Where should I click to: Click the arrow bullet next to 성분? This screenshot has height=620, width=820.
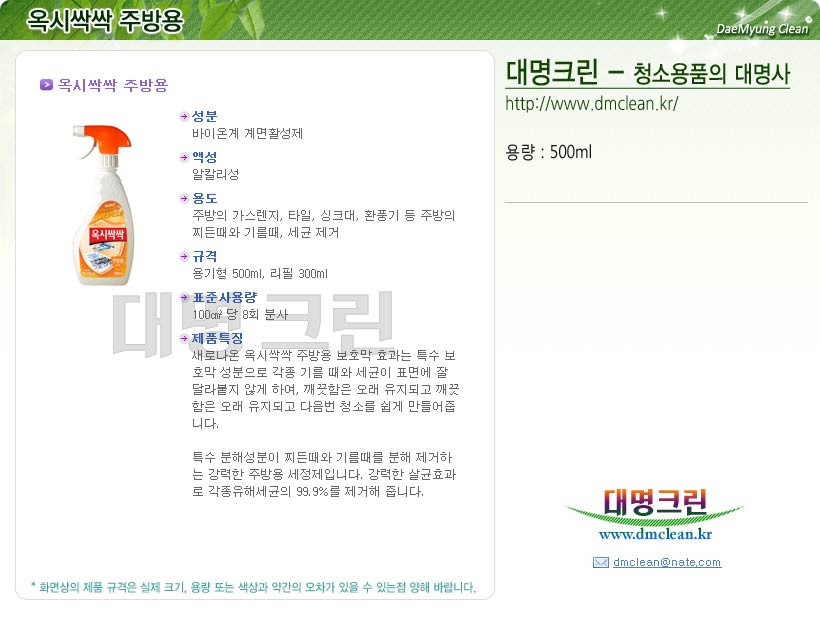pos(184,116)
